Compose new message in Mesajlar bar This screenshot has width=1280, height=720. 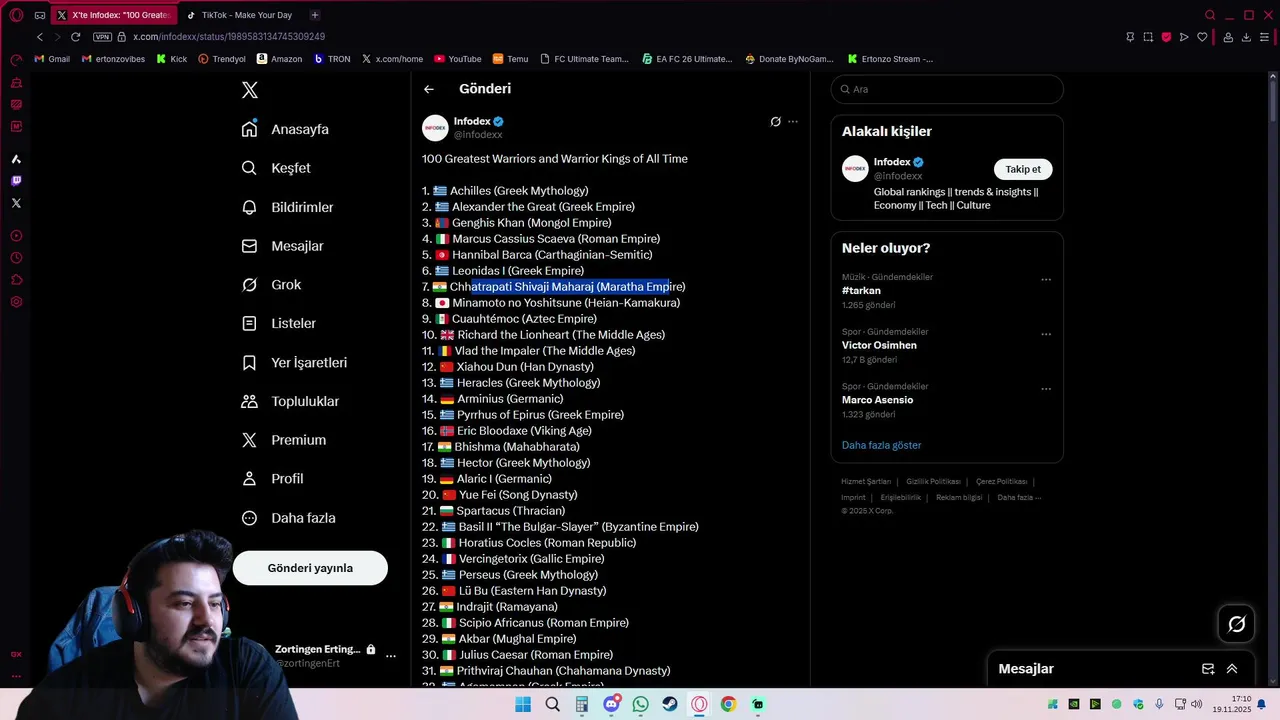[x=1208, y=669]
